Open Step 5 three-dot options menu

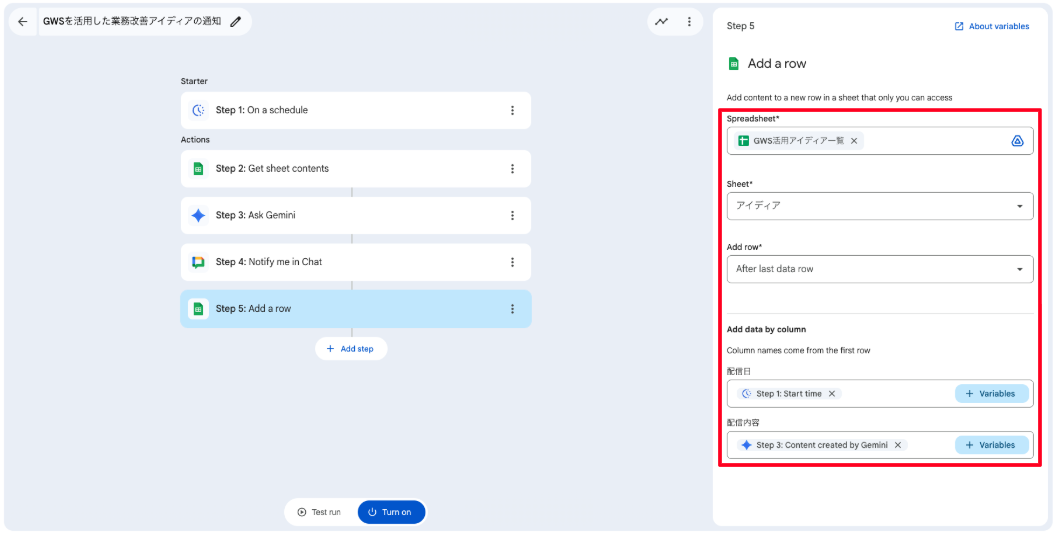tap(512, 309)
